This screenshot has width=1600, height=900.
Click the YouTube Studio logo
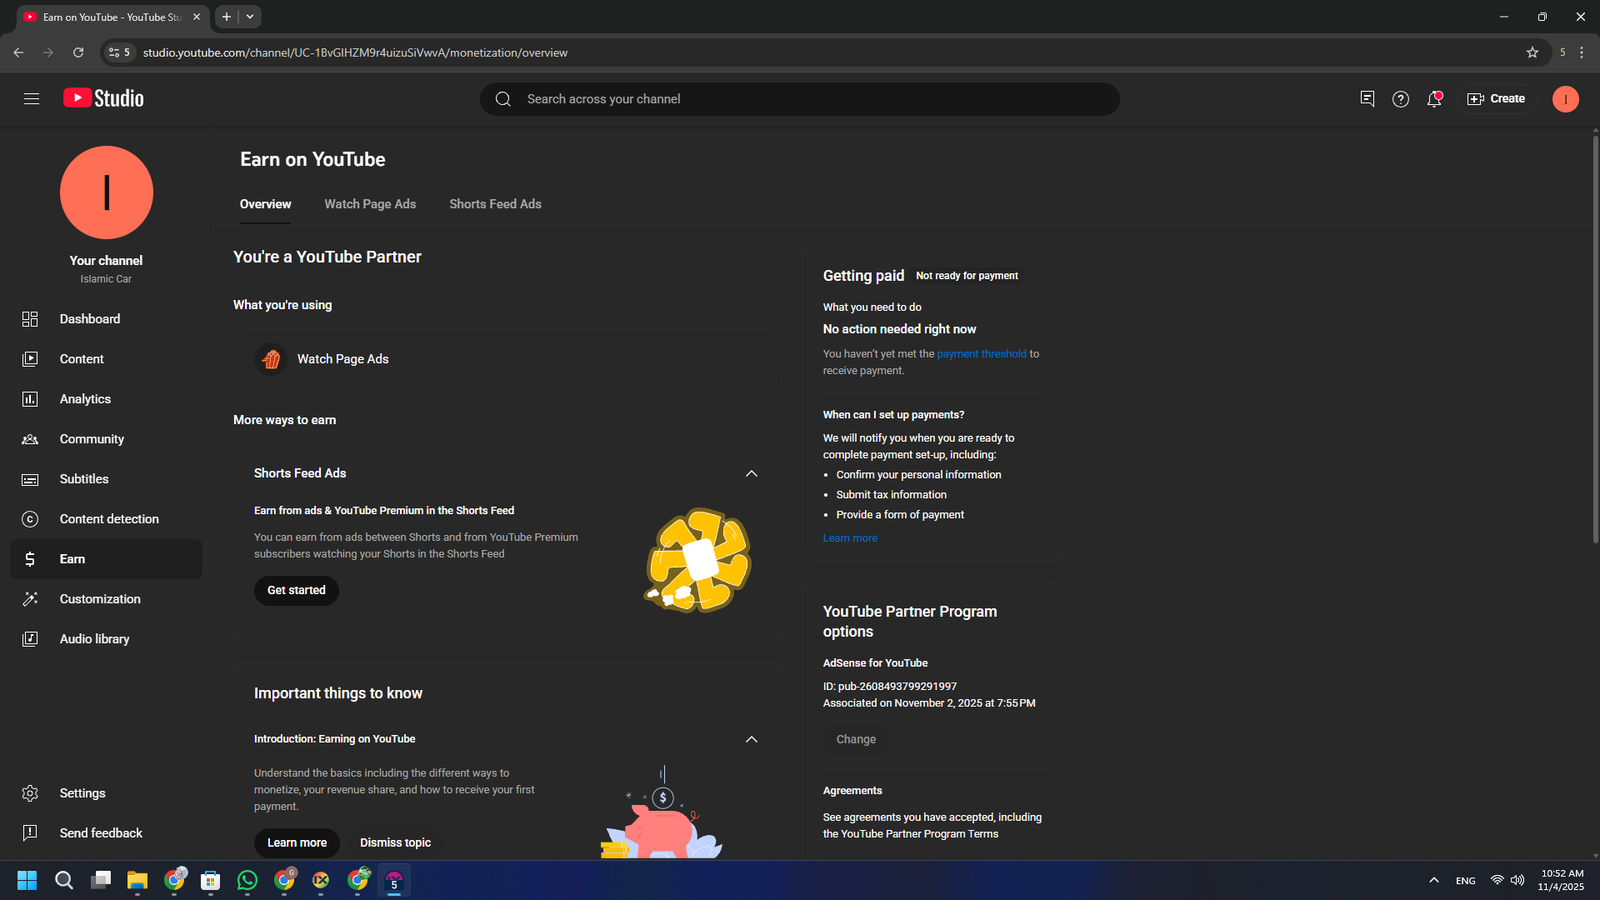pyautogui.click(x=104, y=98)
